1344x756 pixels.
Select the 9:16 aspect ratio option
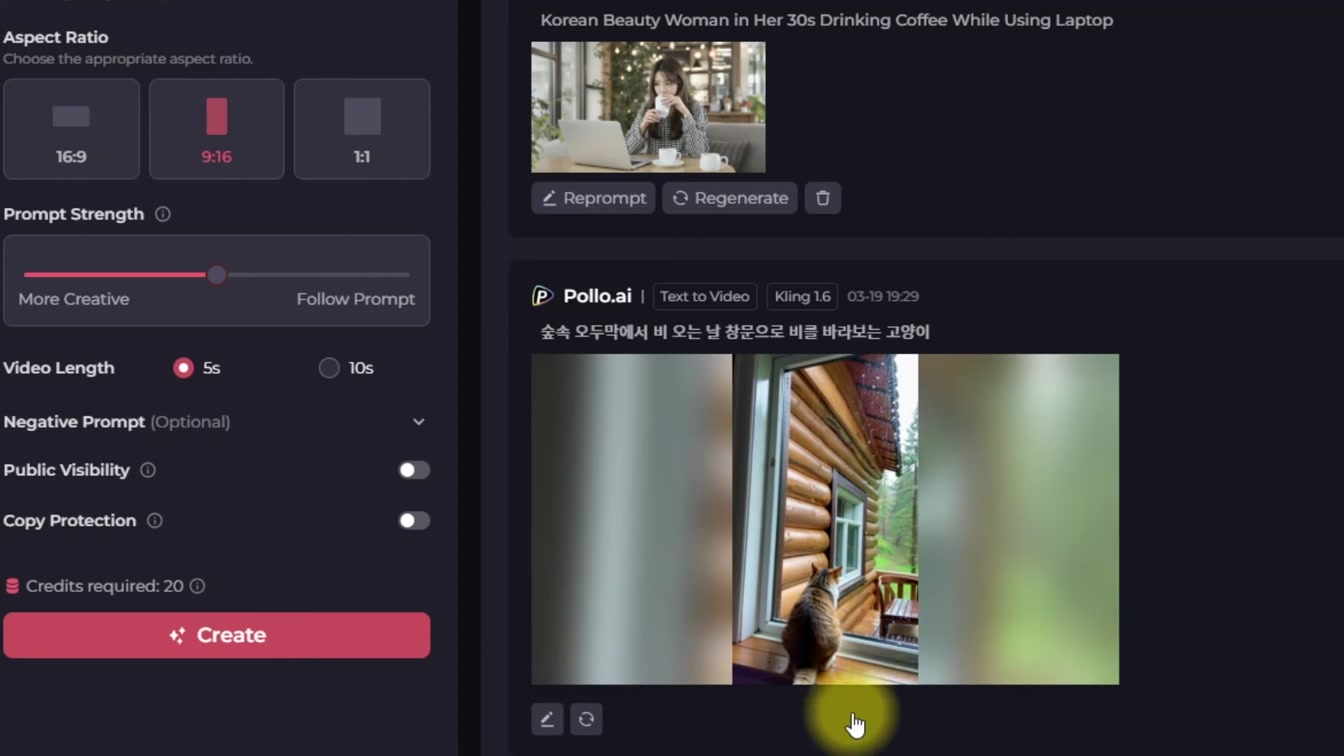[x=216, y=129]
